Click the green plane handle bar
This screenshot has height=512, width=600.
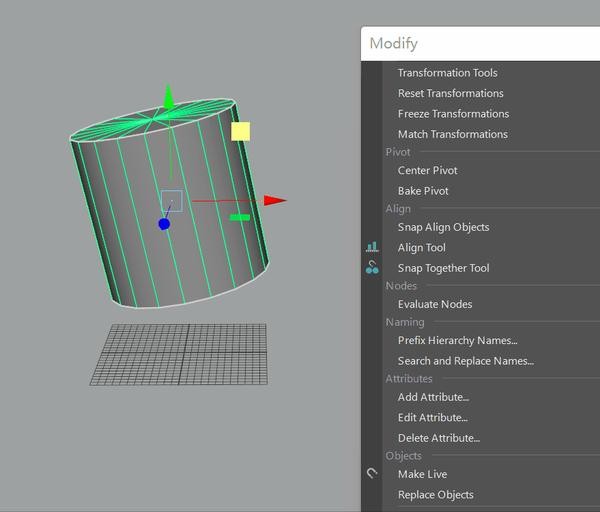(x=240, y=217)
